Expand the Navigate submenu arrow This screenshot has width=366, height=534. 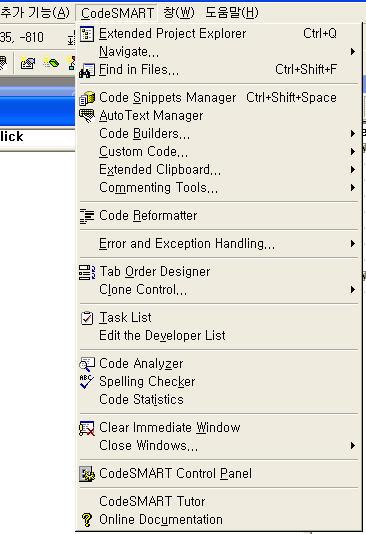pos(353,52)
